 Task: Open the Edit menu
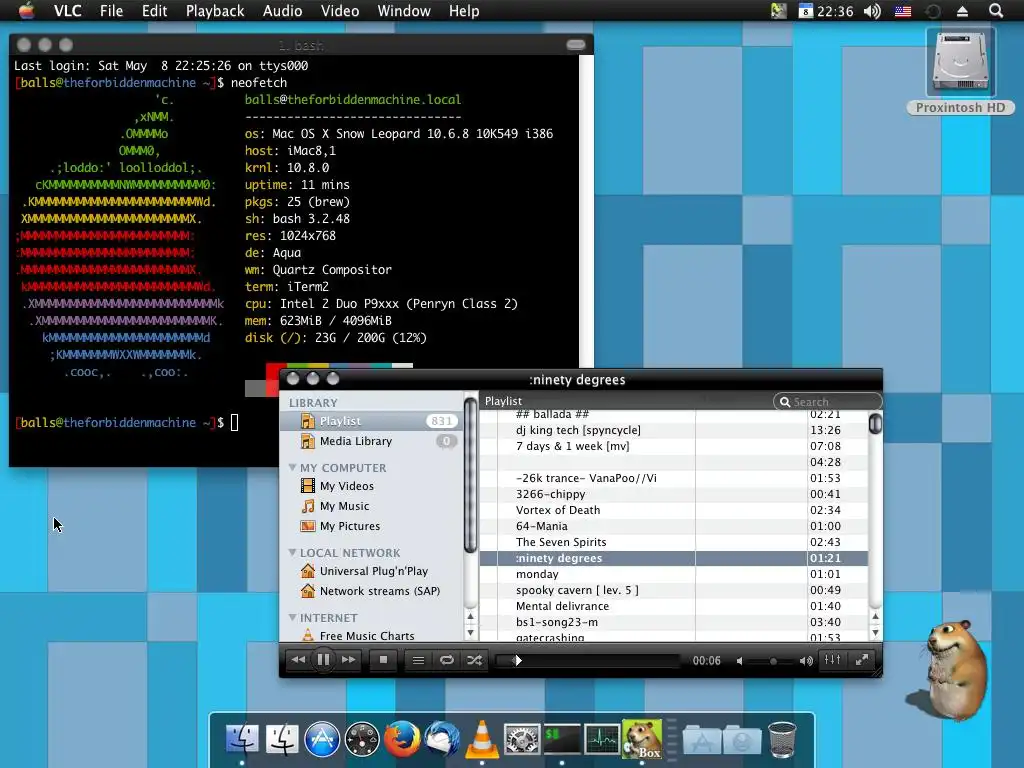(x=154, y=11)
